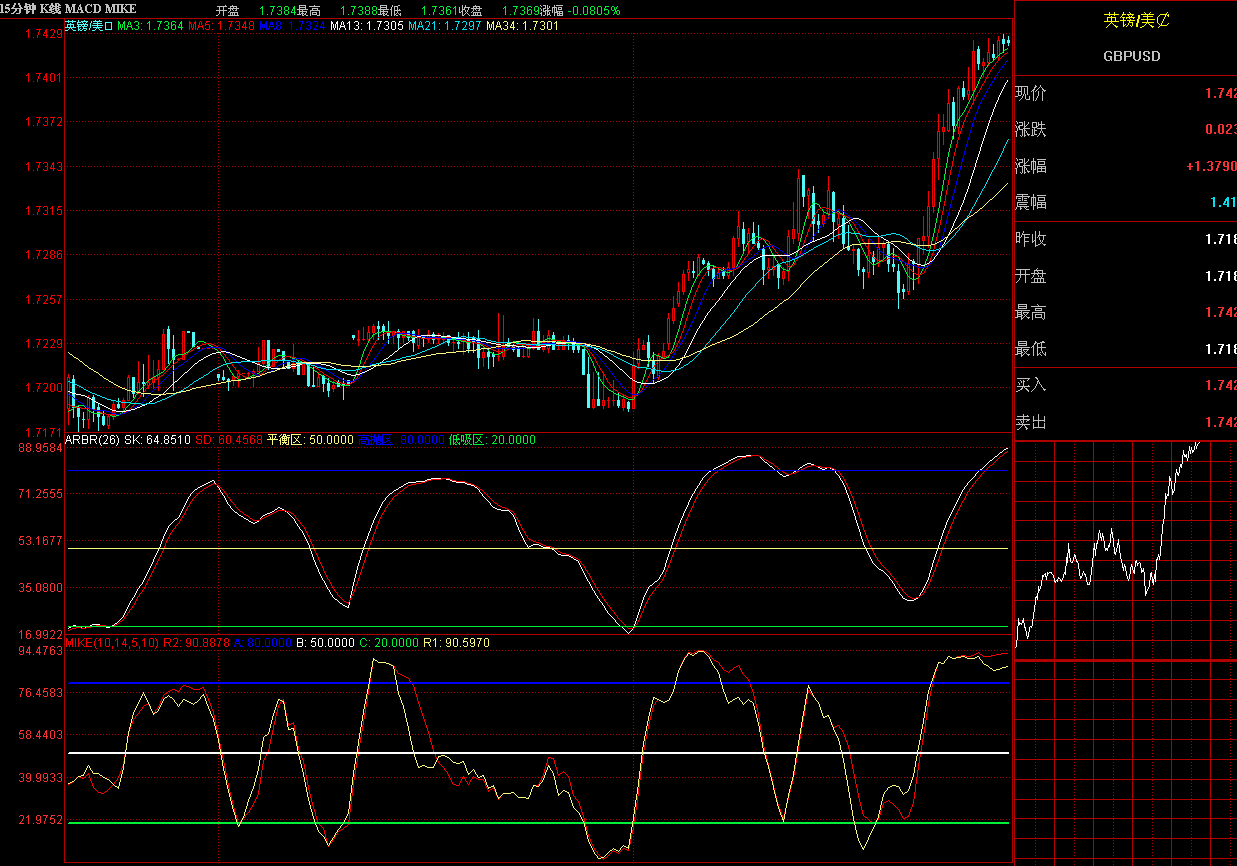Click the mini intraday trend chart thumbnail
Image resolution: width=1237 pixels, height=866 pixels.
tap(1125, 650)
